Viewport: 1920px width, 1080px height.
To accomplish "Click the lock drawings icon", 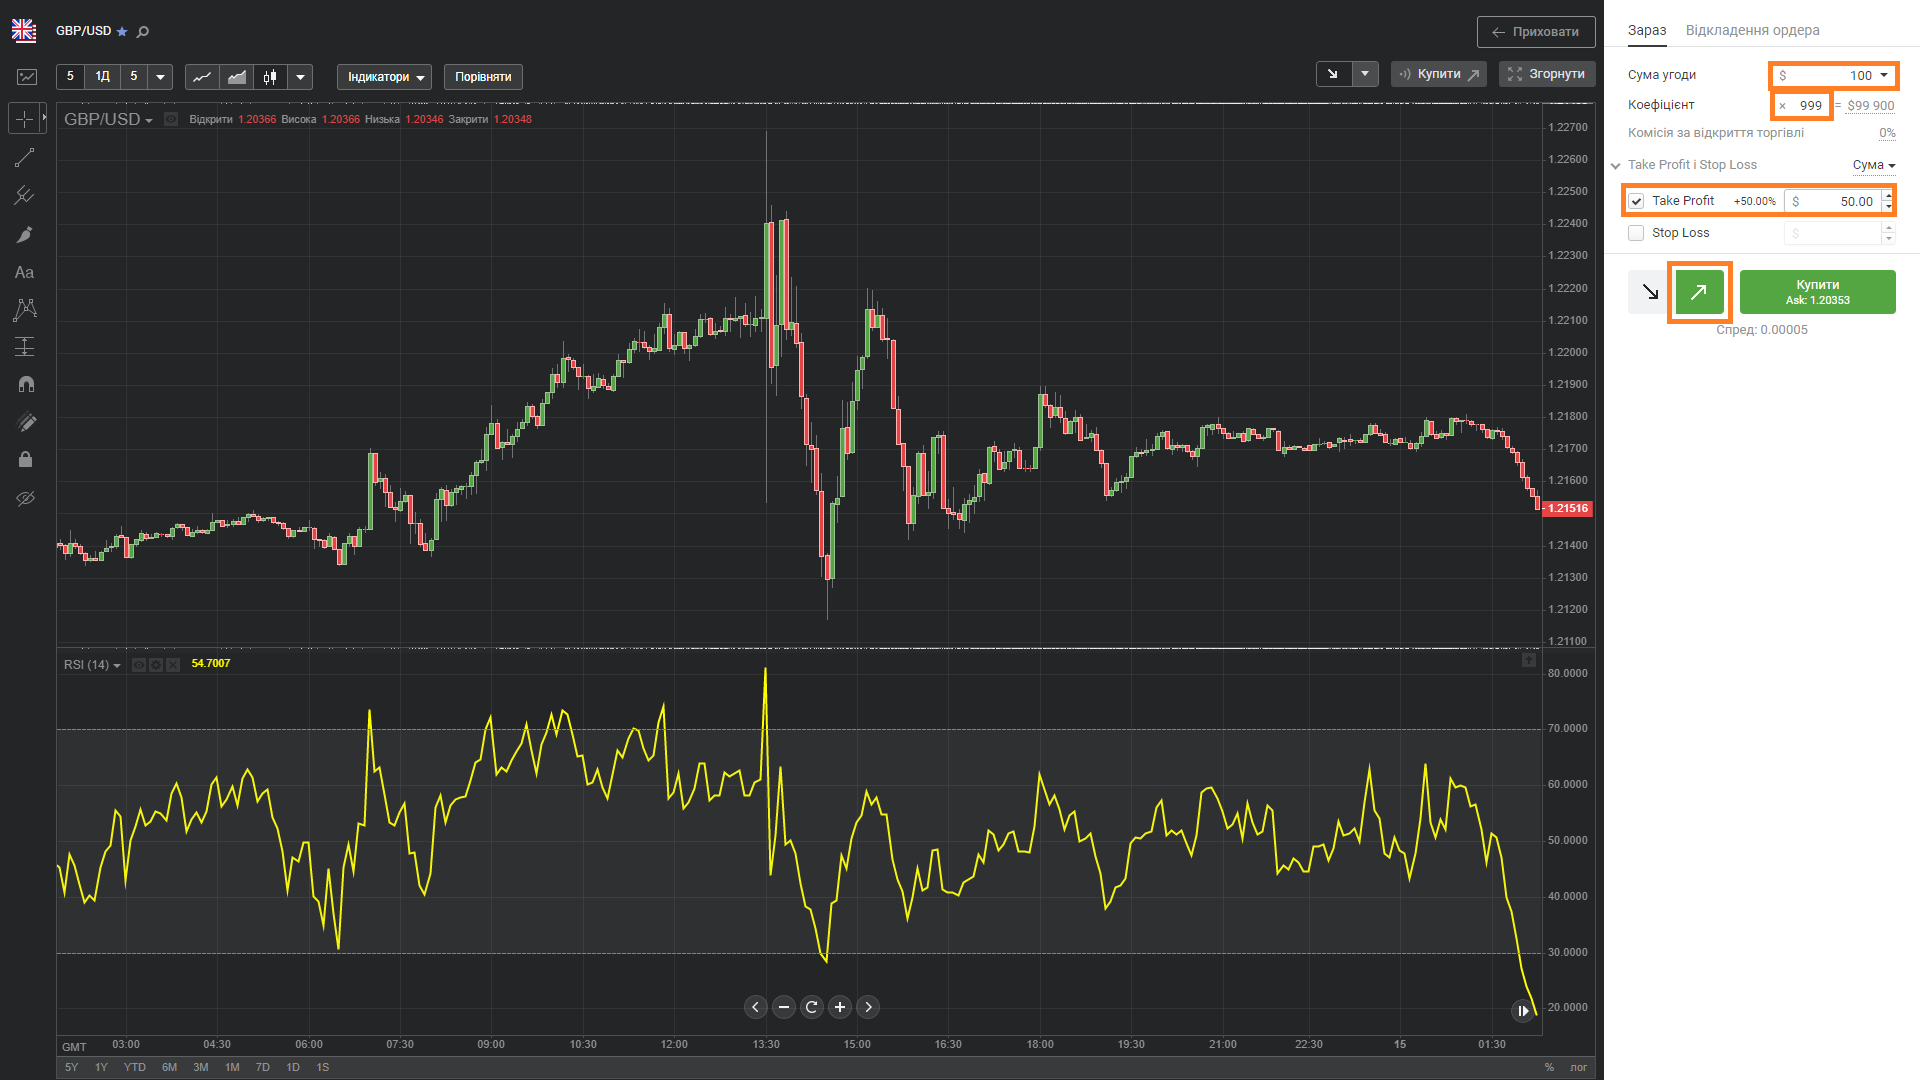I will point(25,459).
